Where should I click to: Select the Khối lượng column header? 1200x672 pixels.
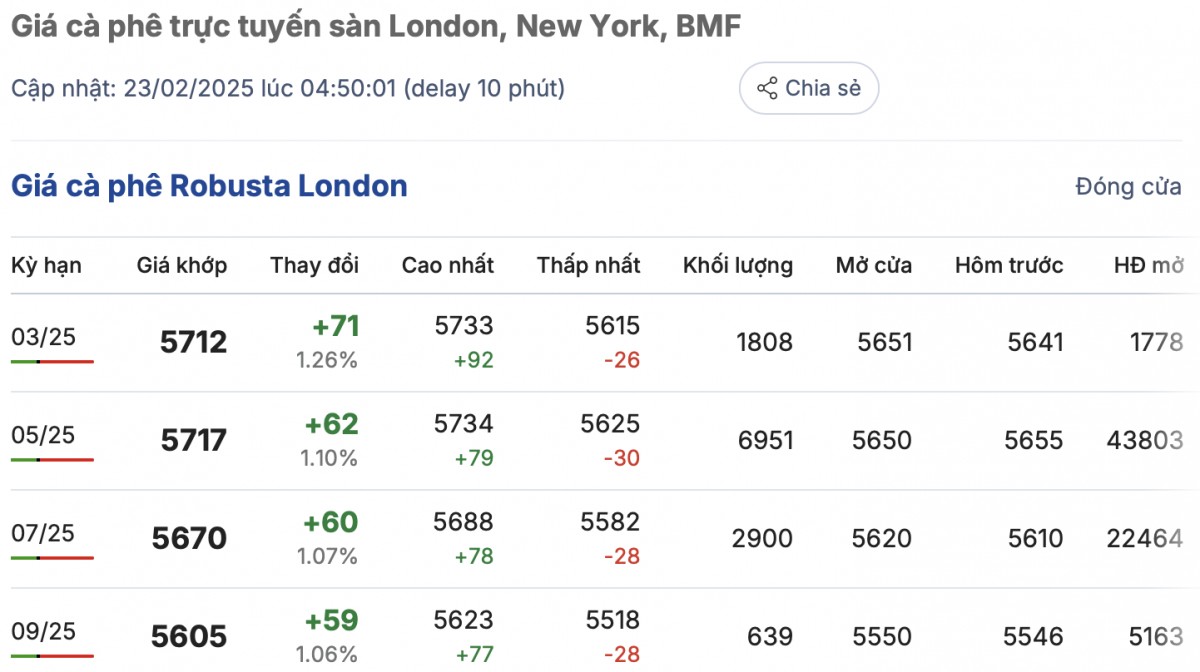[738, 266]
